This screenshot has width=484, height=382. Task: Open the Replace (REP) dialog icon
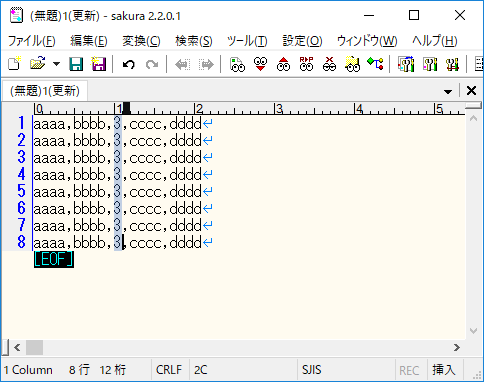tap(306, 64)
